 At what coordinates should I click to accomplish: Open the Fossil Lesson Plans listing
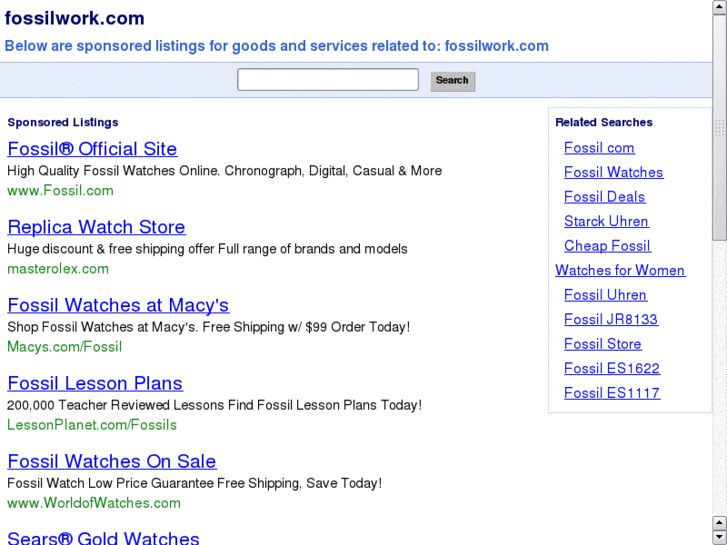[95, 383]
